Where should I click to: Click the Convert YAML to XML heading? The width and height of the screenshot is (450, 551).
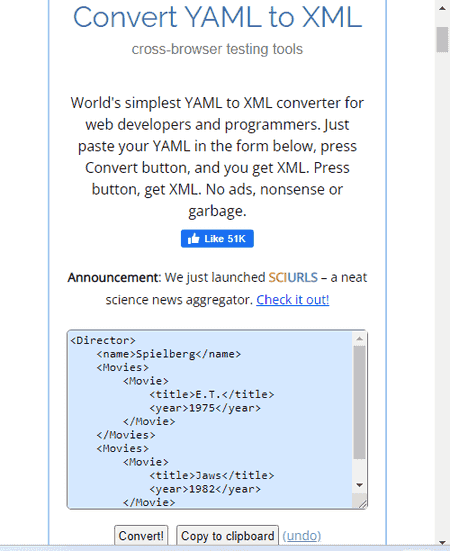point(217,17)
